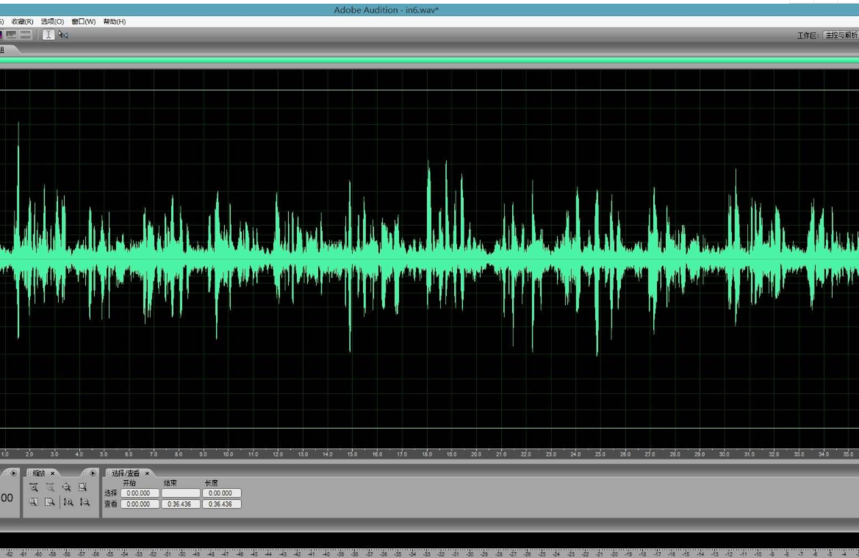Open the 帮助(H) menu
Viewport: 859px width, 558px height.
point(114,21)
